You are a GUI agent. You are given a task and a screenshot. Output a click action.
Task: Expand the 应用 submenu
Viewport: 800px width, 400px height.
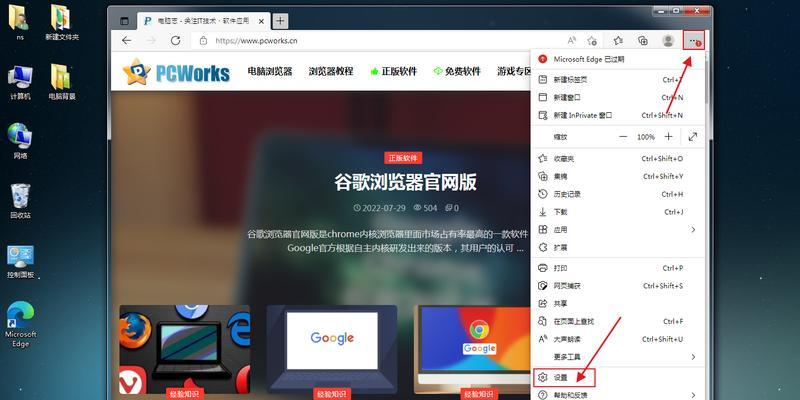coord(617,230)
